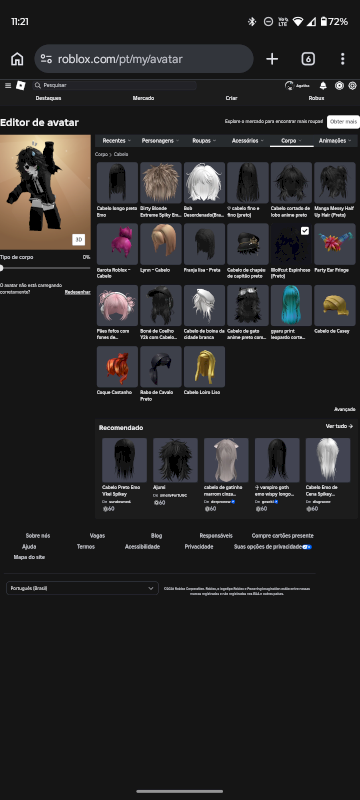
Task: Select Cabelo longo preto Emo hair
Action: point(117,183)
